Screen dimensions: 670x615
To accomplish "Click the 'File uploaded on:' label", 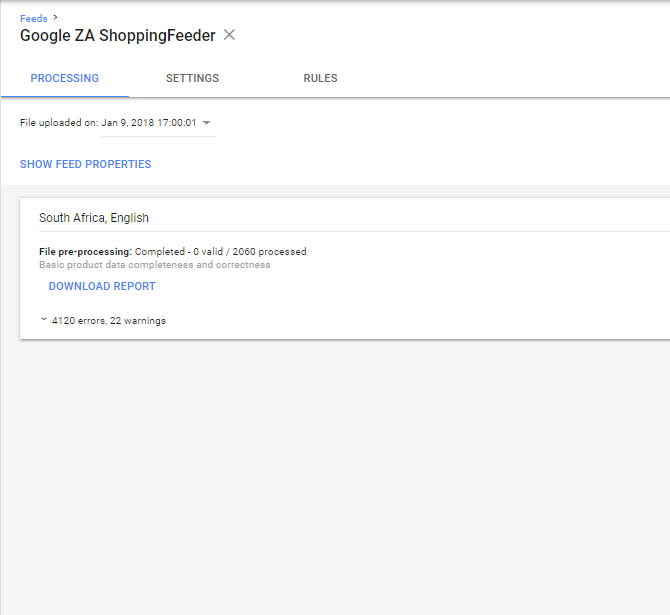I will 59,123.
